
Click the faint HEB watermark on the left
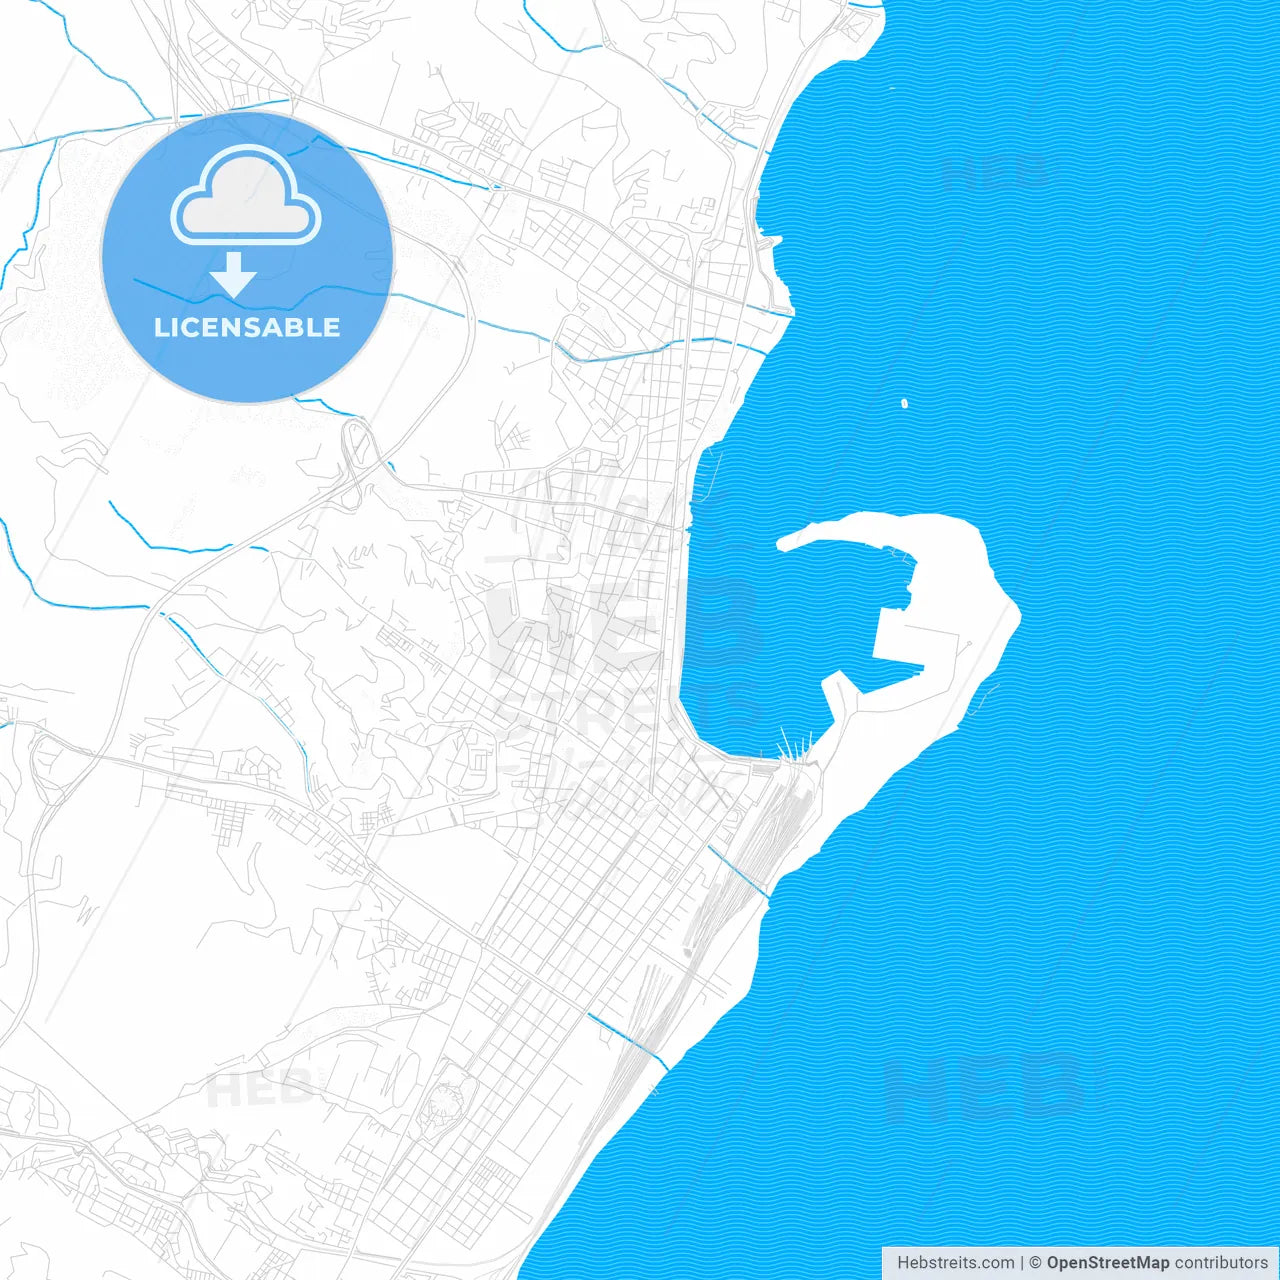pyautogui.click(x=265, y=1088)
